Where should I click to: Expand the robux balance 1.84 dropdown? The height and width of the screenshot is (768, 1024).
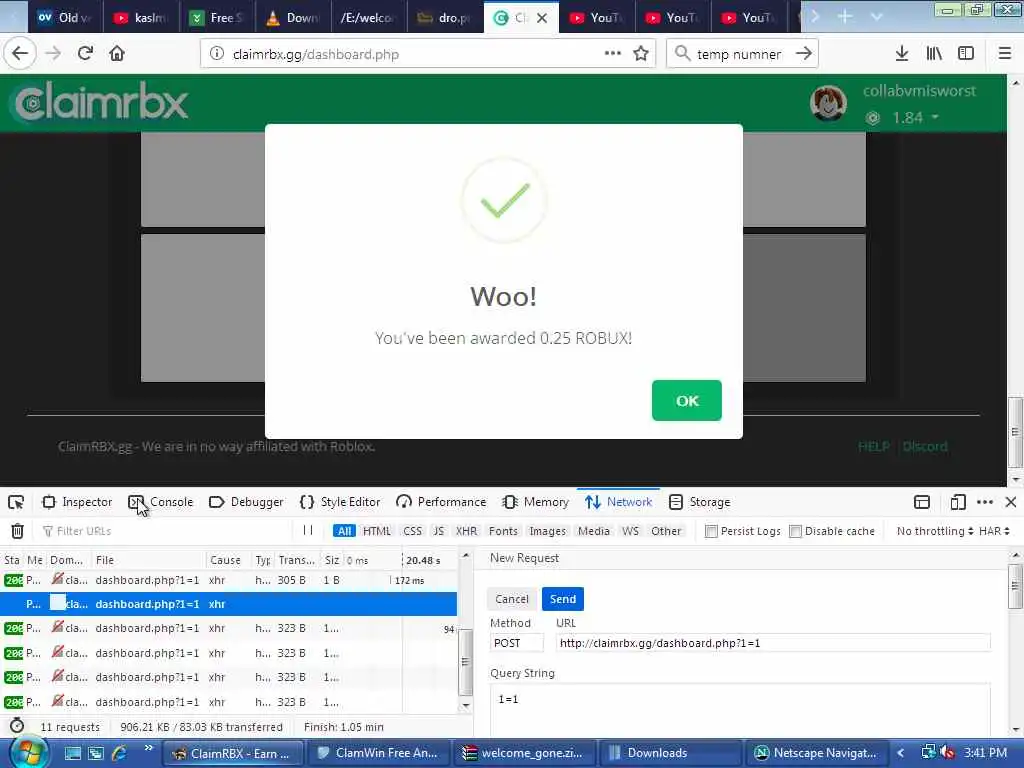click(x=935, y=117)
